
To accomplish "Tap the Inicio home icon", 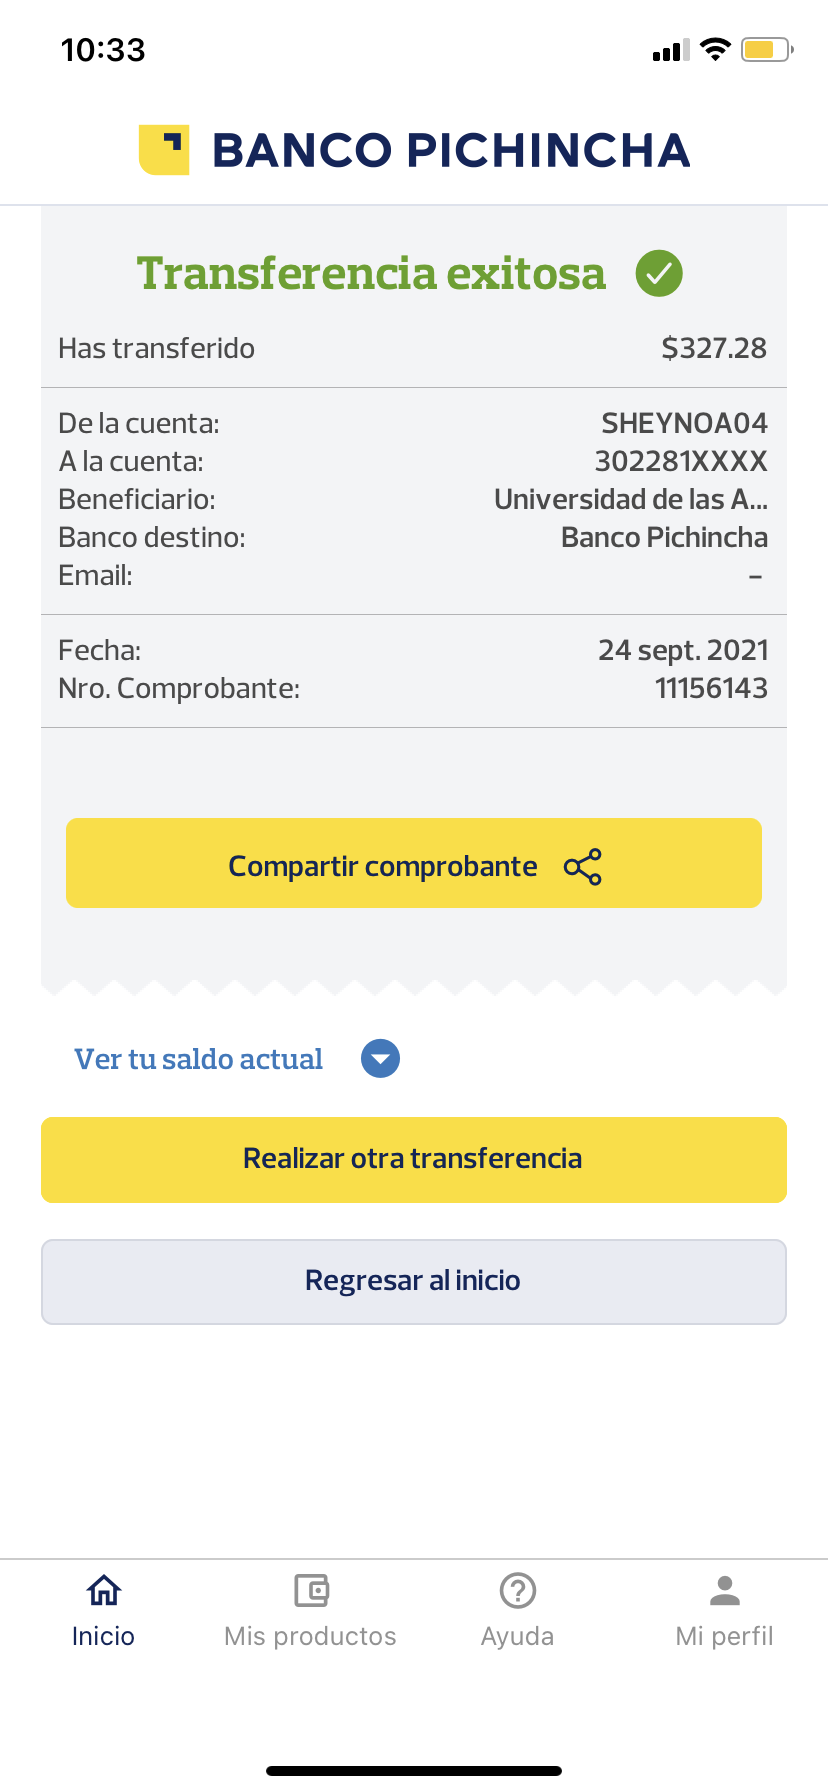I will click(x=103, y=1590).
